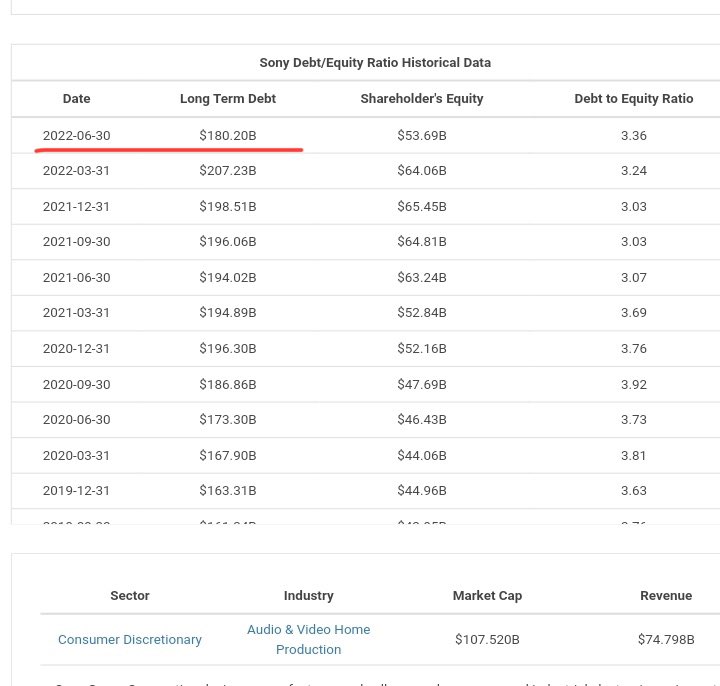Click the ratio value 3.24
The width and height of the screenshot is (720, 686).
point(634,171)
